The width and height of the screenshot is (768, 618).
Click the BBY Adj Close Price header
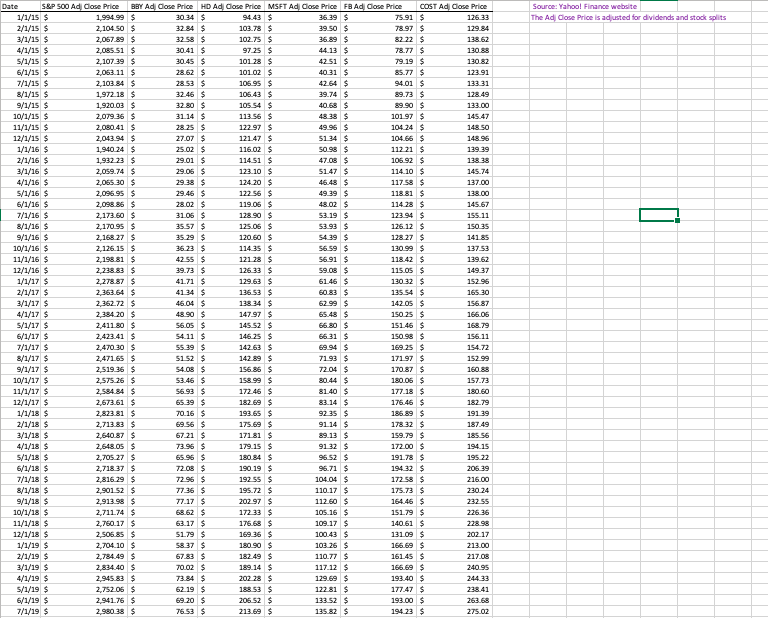(x=163, y=6)
